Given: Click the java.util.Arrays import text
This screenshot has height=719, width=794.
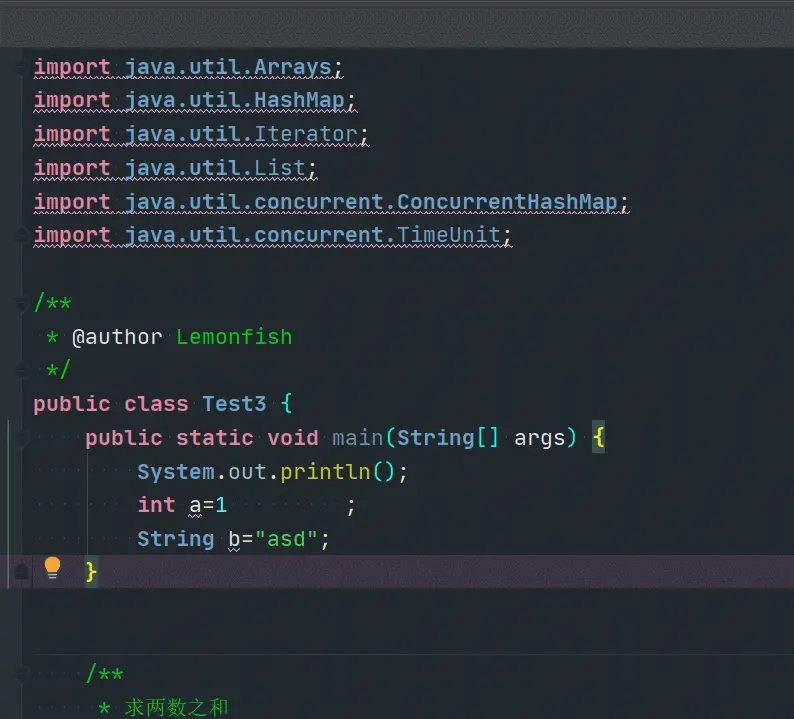Looking at the screenshot, I should coord(227,67).
